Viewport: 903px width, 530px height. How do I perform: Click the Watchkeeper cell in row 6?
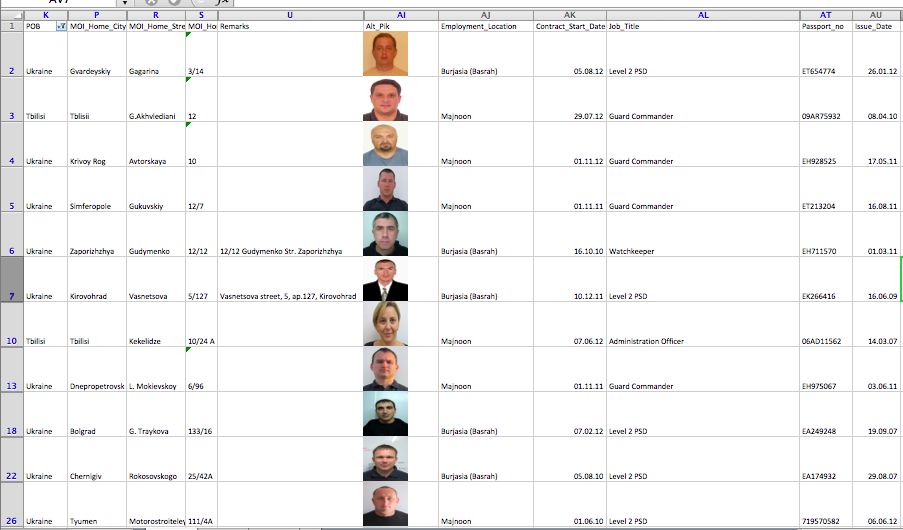(703, 251)
